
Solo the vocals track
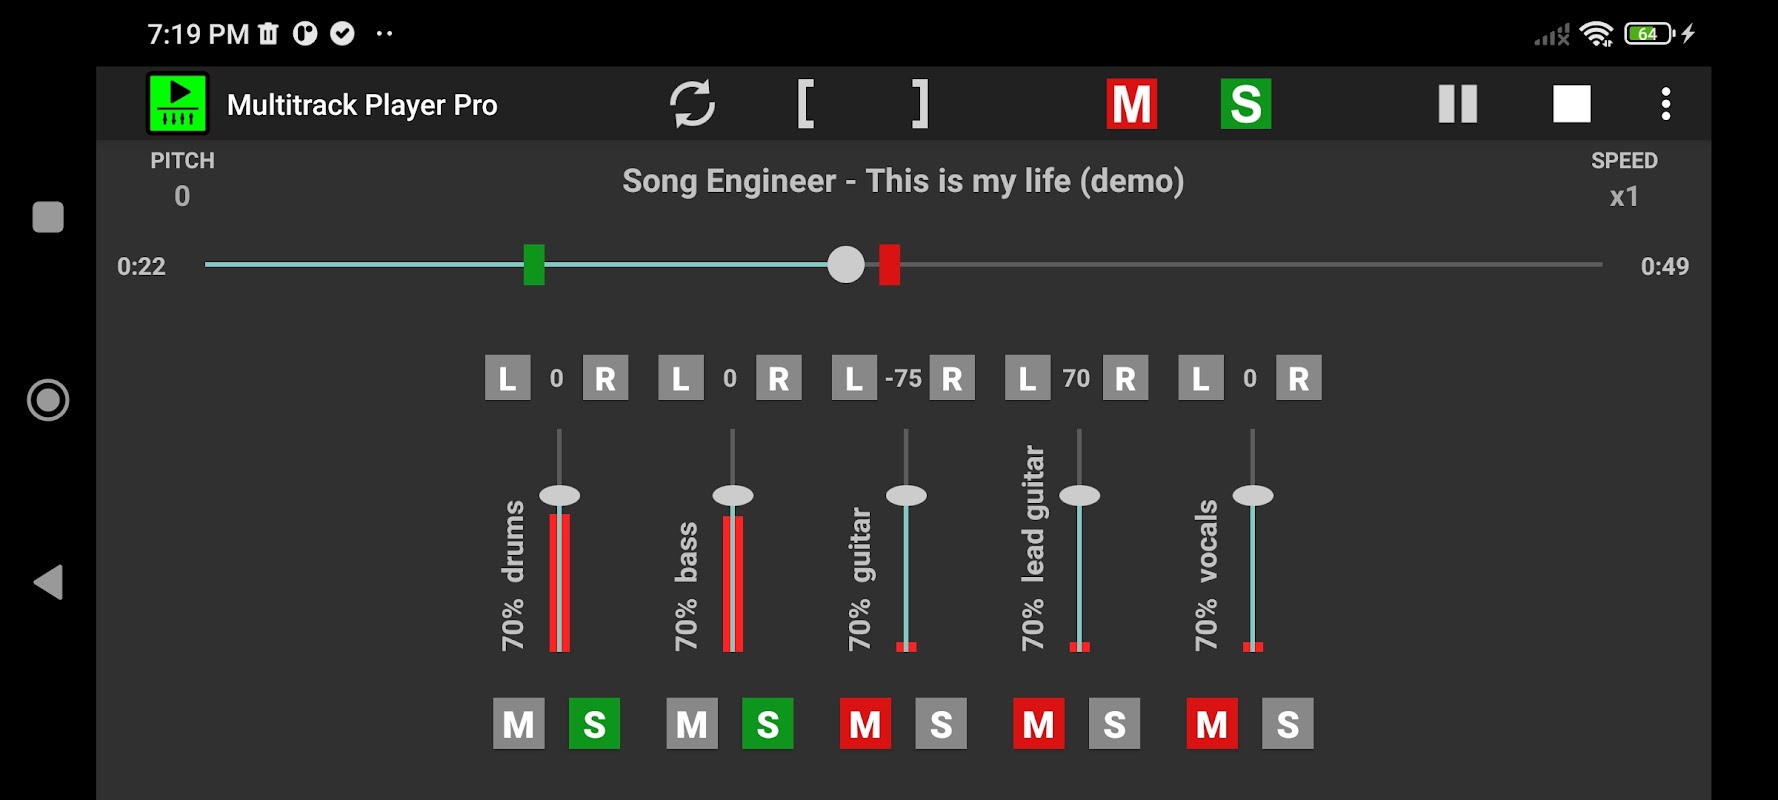pyautogui.click(x=1287, y=724)
